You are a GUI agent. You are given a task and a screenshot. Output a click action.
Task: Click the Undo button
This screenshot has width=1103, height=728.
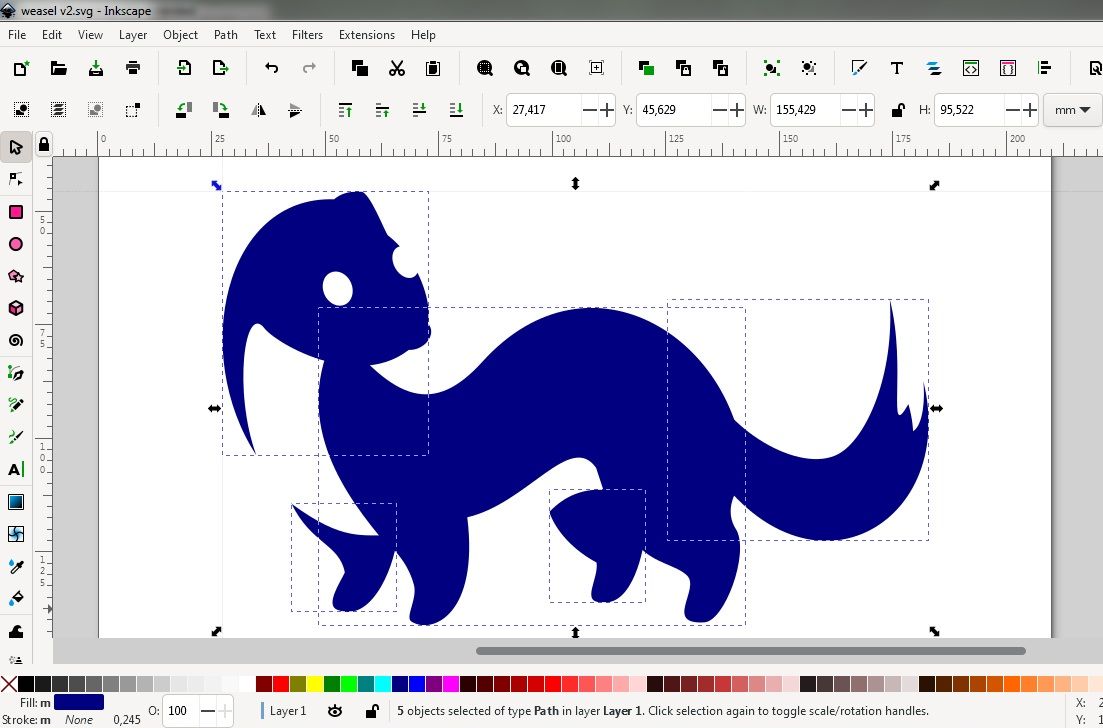point(272,68)
